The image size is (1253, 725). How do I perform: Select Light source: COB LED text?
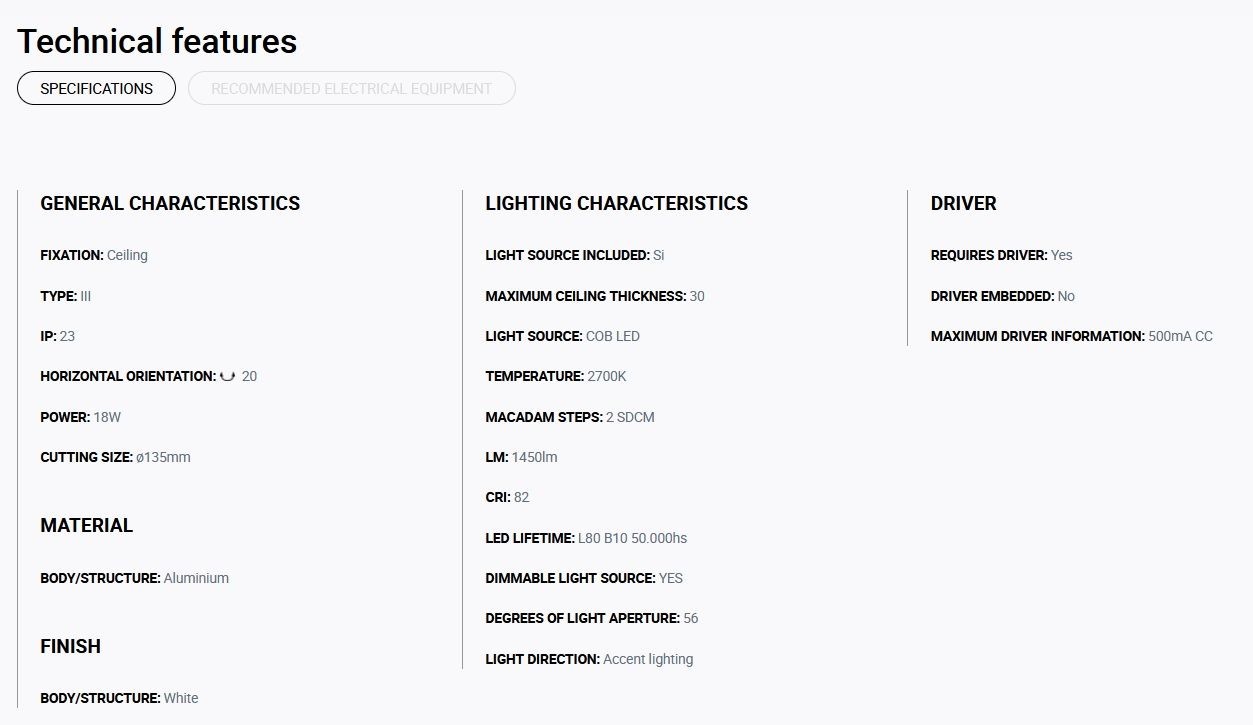[562, 336]
